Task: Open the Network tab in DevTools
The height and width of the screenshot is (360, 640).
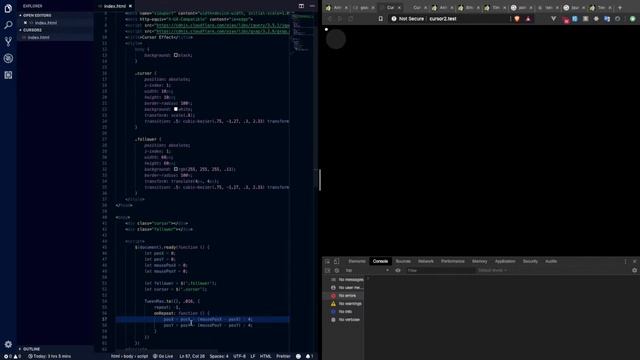Action: [426, 261]
